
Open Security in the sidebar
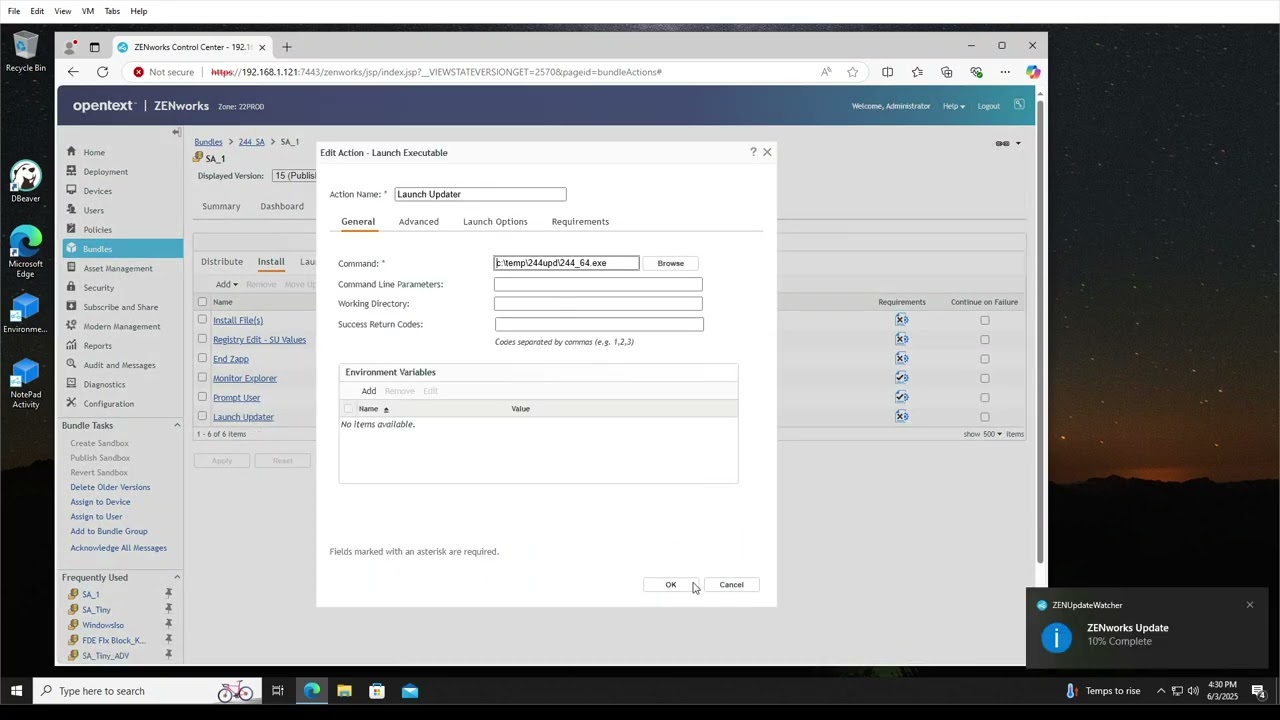99,288
